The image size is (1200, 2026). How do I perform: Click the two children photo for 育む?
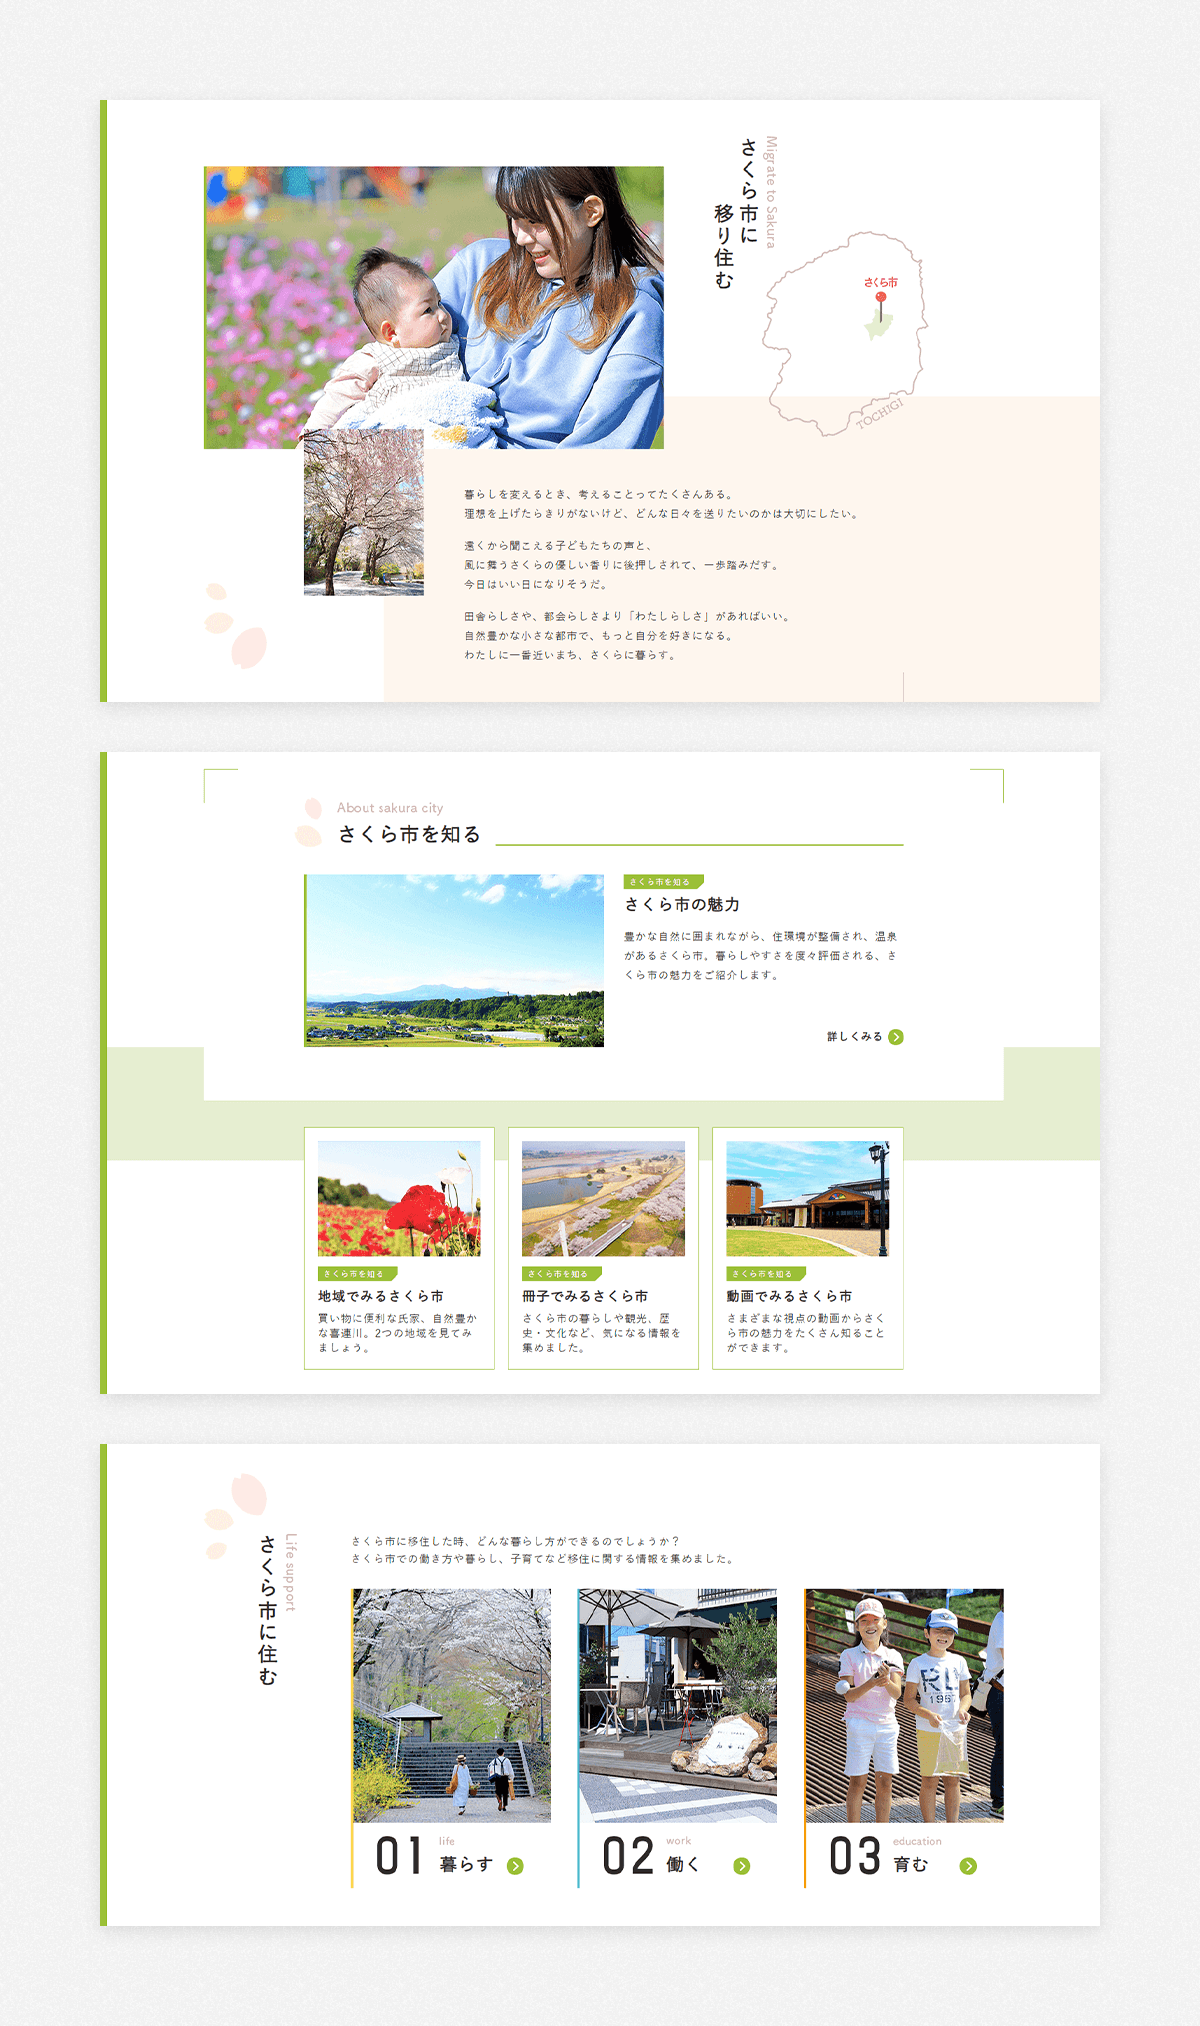click(904, 1706)
